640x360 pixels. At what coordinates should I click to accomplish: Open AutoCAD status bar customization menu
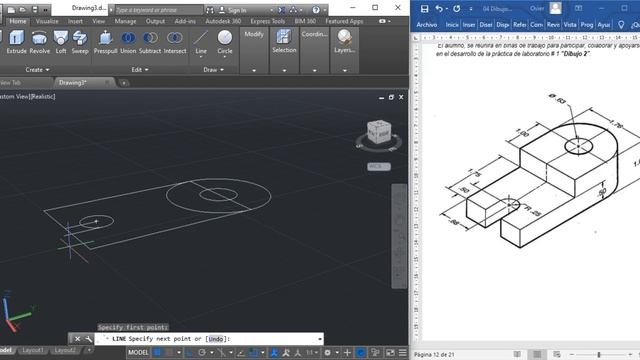(x=402, y=353)
